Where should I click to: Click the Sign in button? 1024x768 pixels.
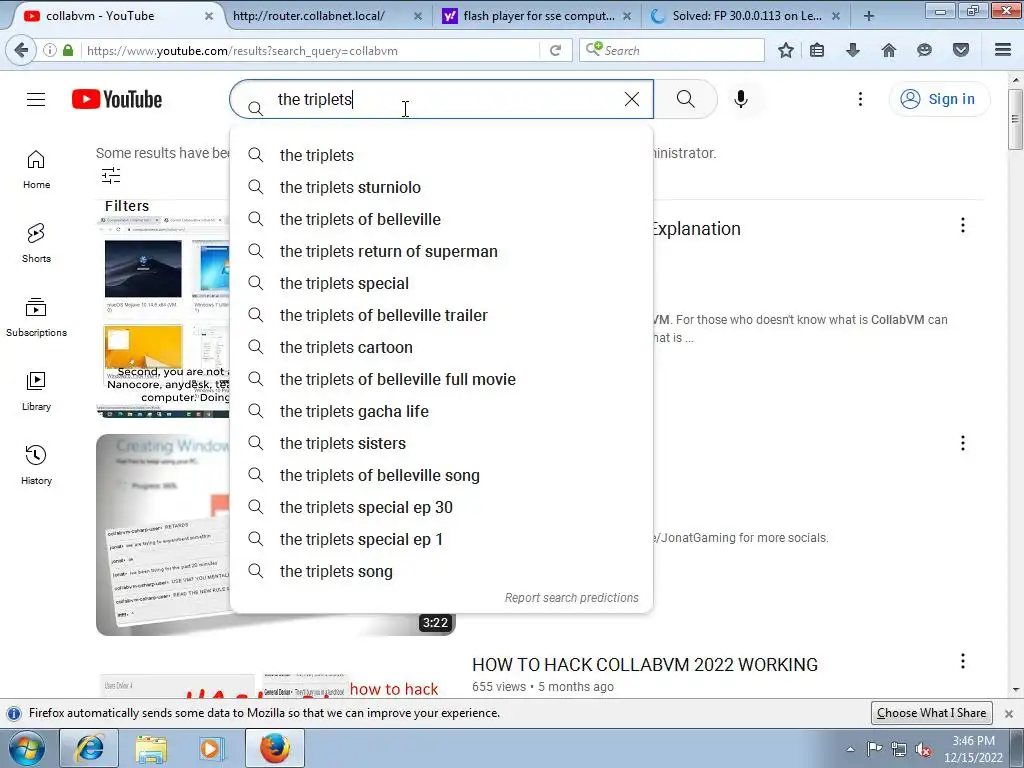[939, 99]
